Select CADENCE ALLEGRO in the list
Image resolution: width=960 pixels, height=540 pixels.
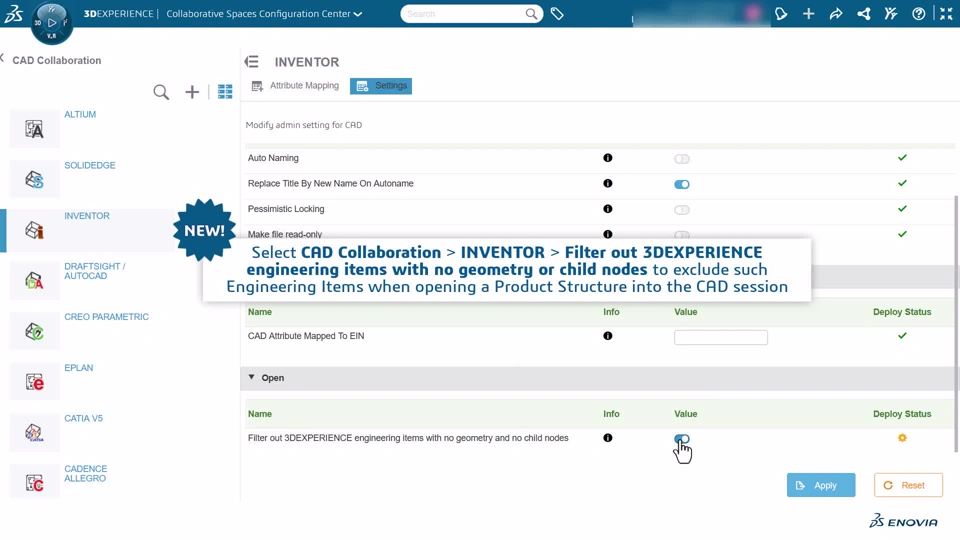[x=86, y=474]
